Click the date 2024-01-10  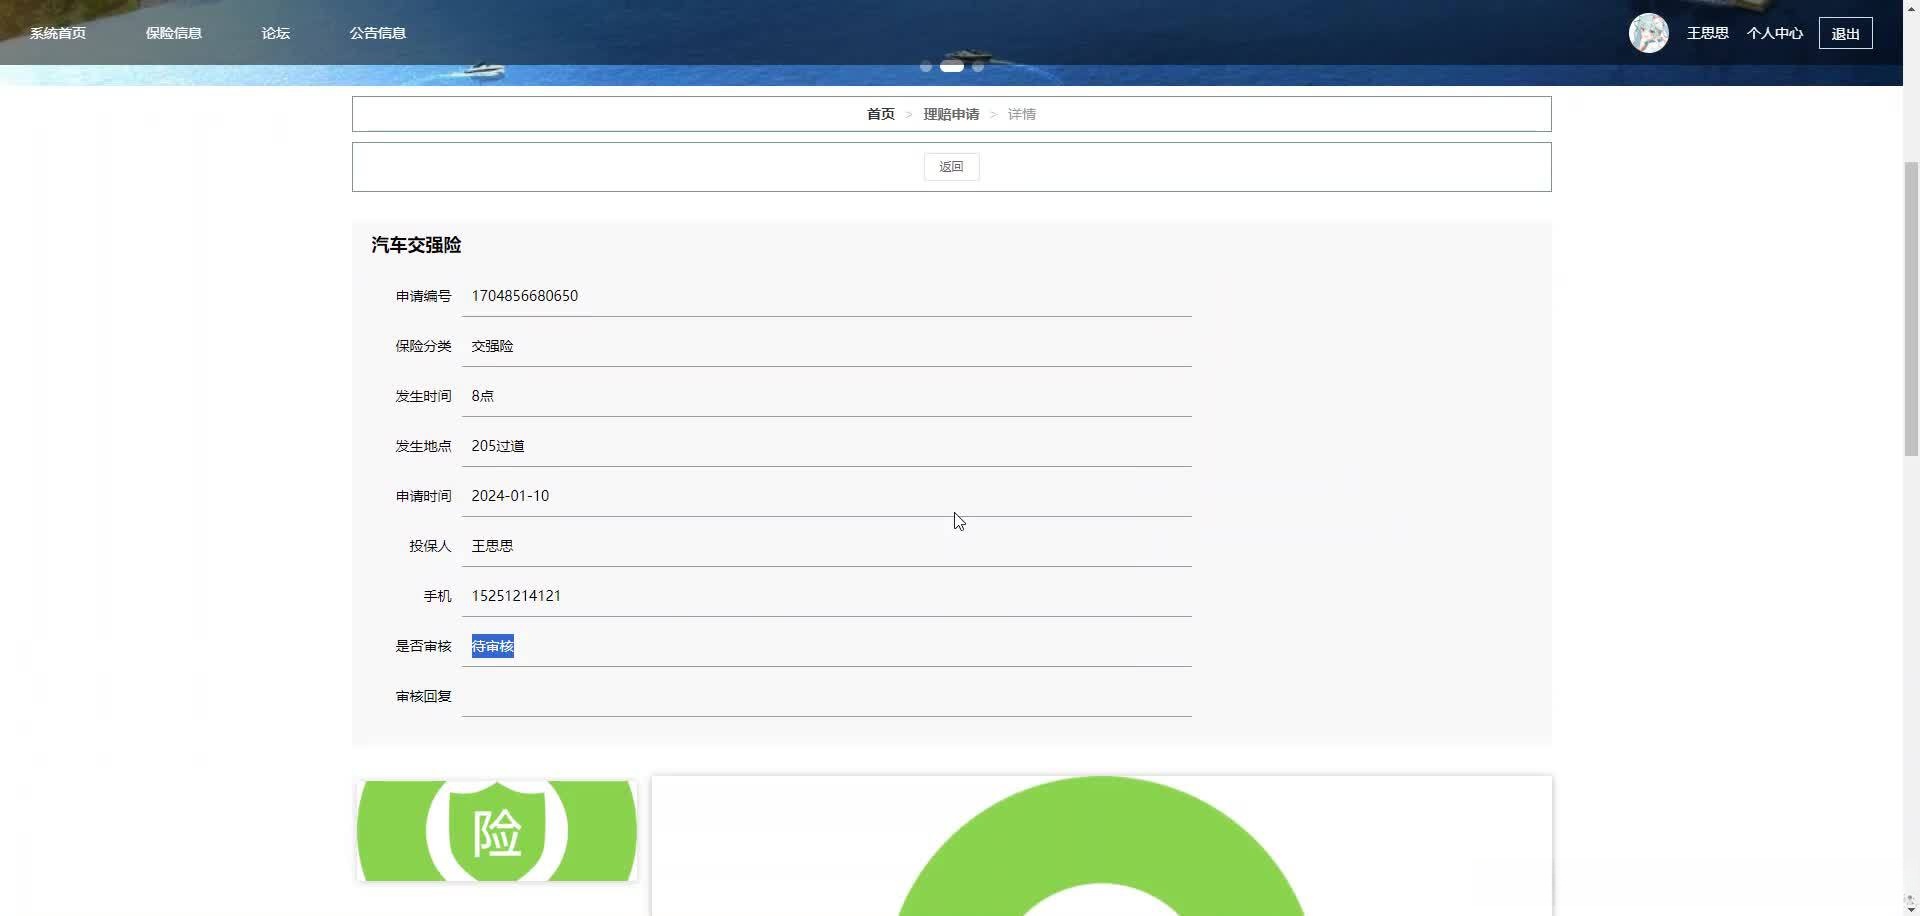tap(510, 496)
